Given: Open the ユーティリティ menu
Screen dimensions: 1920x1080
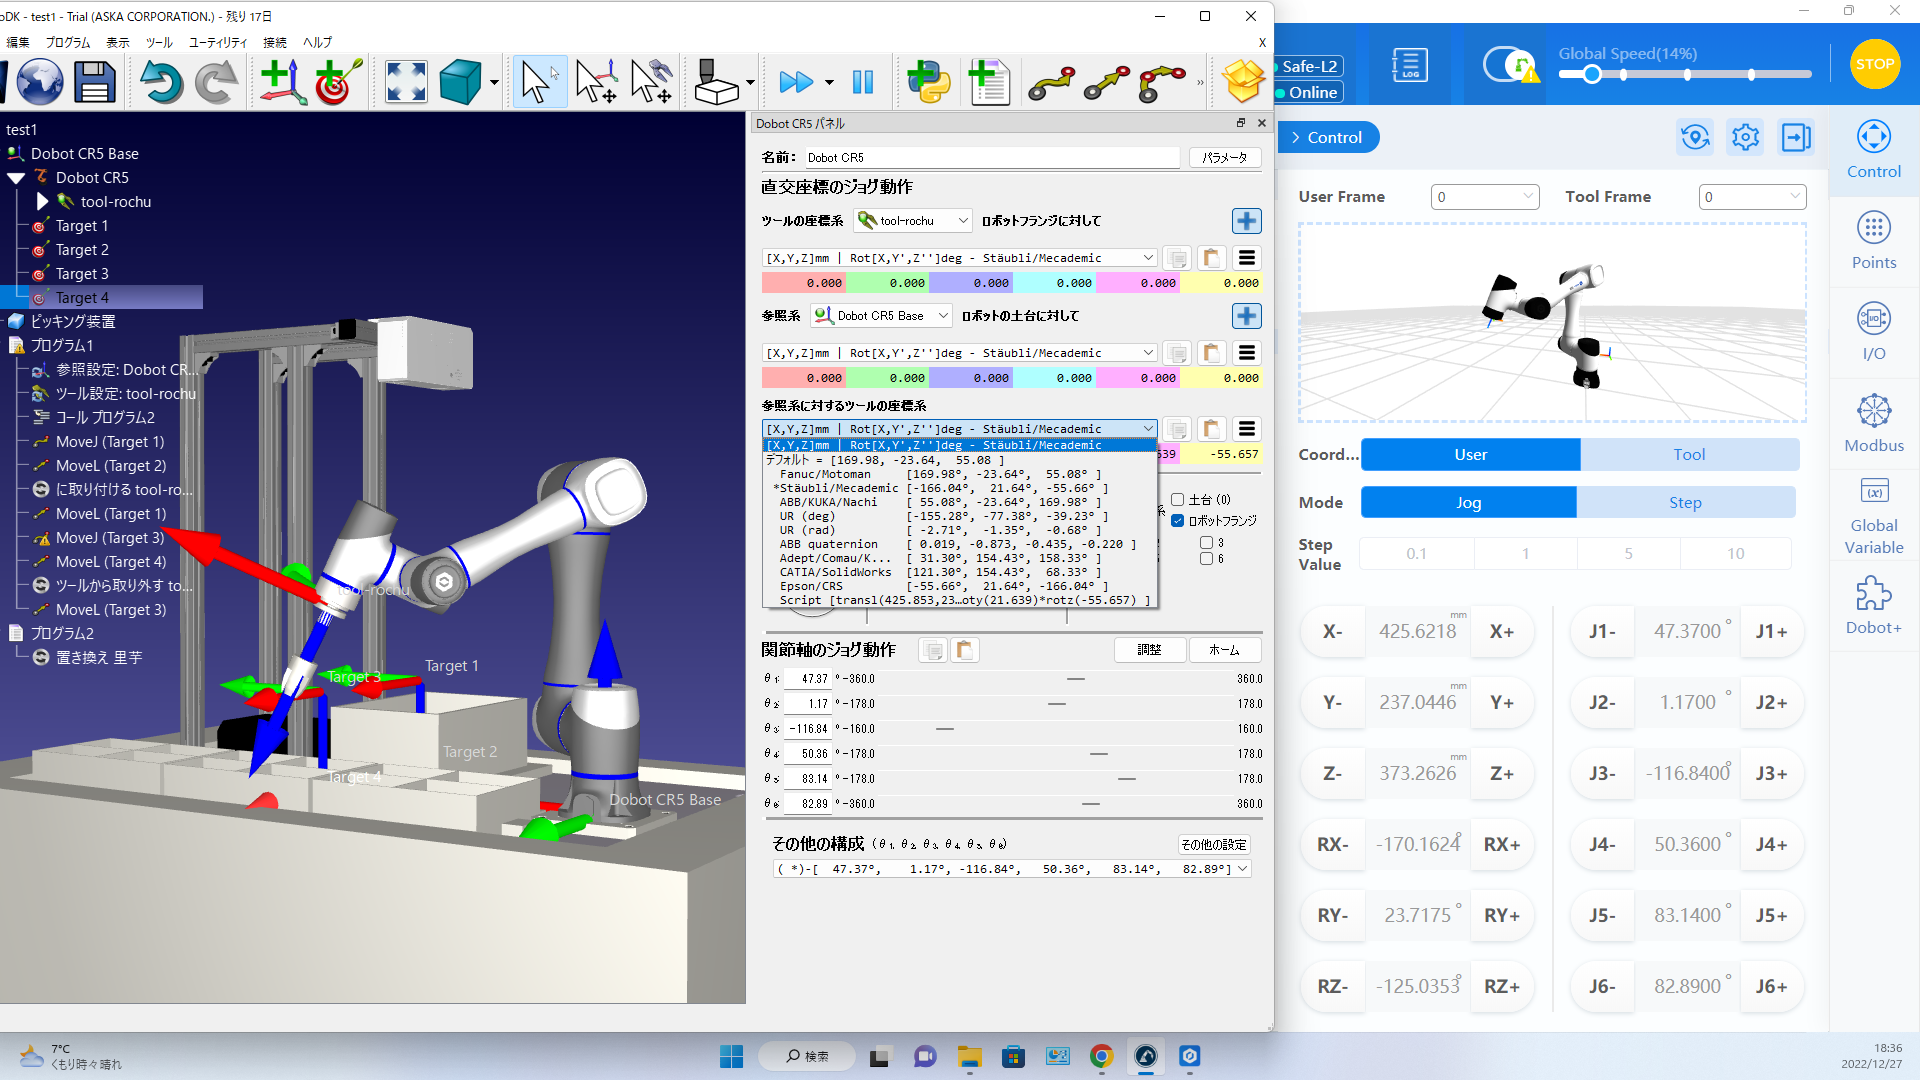Looking at the screenshot, I should click(218, 42).
